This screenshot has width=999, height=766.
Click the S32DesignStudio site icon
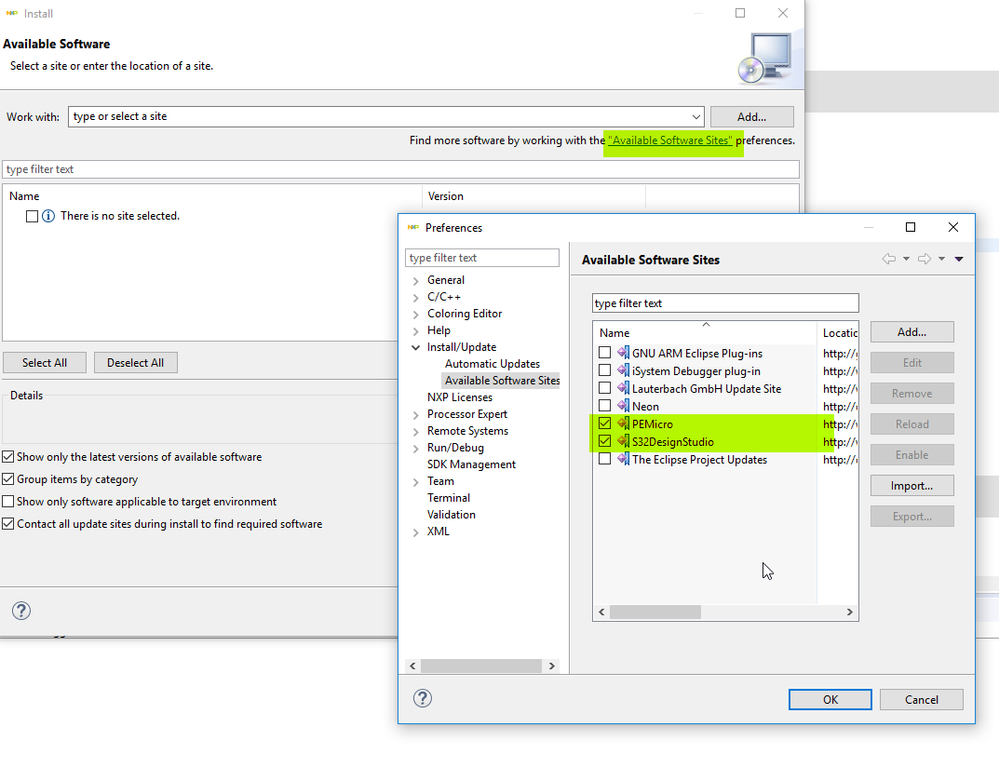point(623,441)
